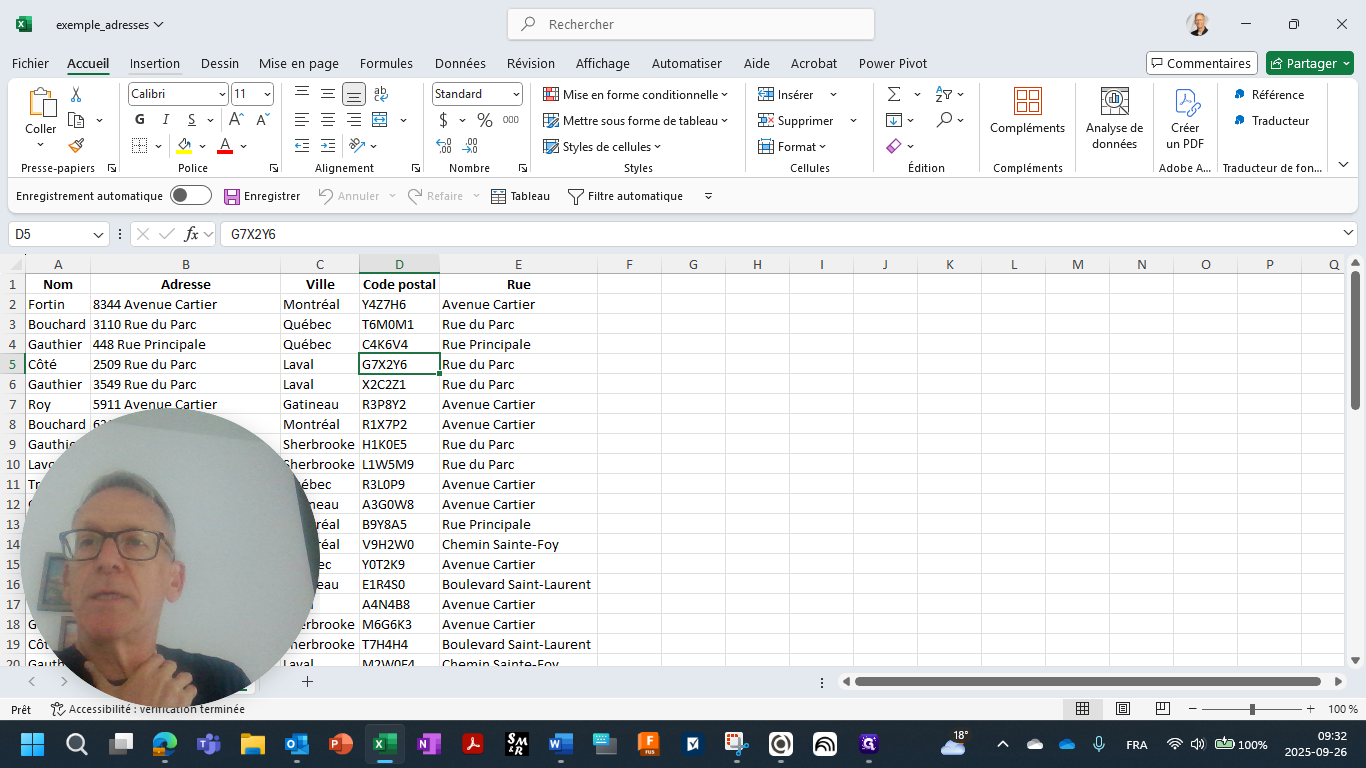This screenshot has width=1366, height=768.
Task: Click the Rechercher search box
Action: [691, 24]
